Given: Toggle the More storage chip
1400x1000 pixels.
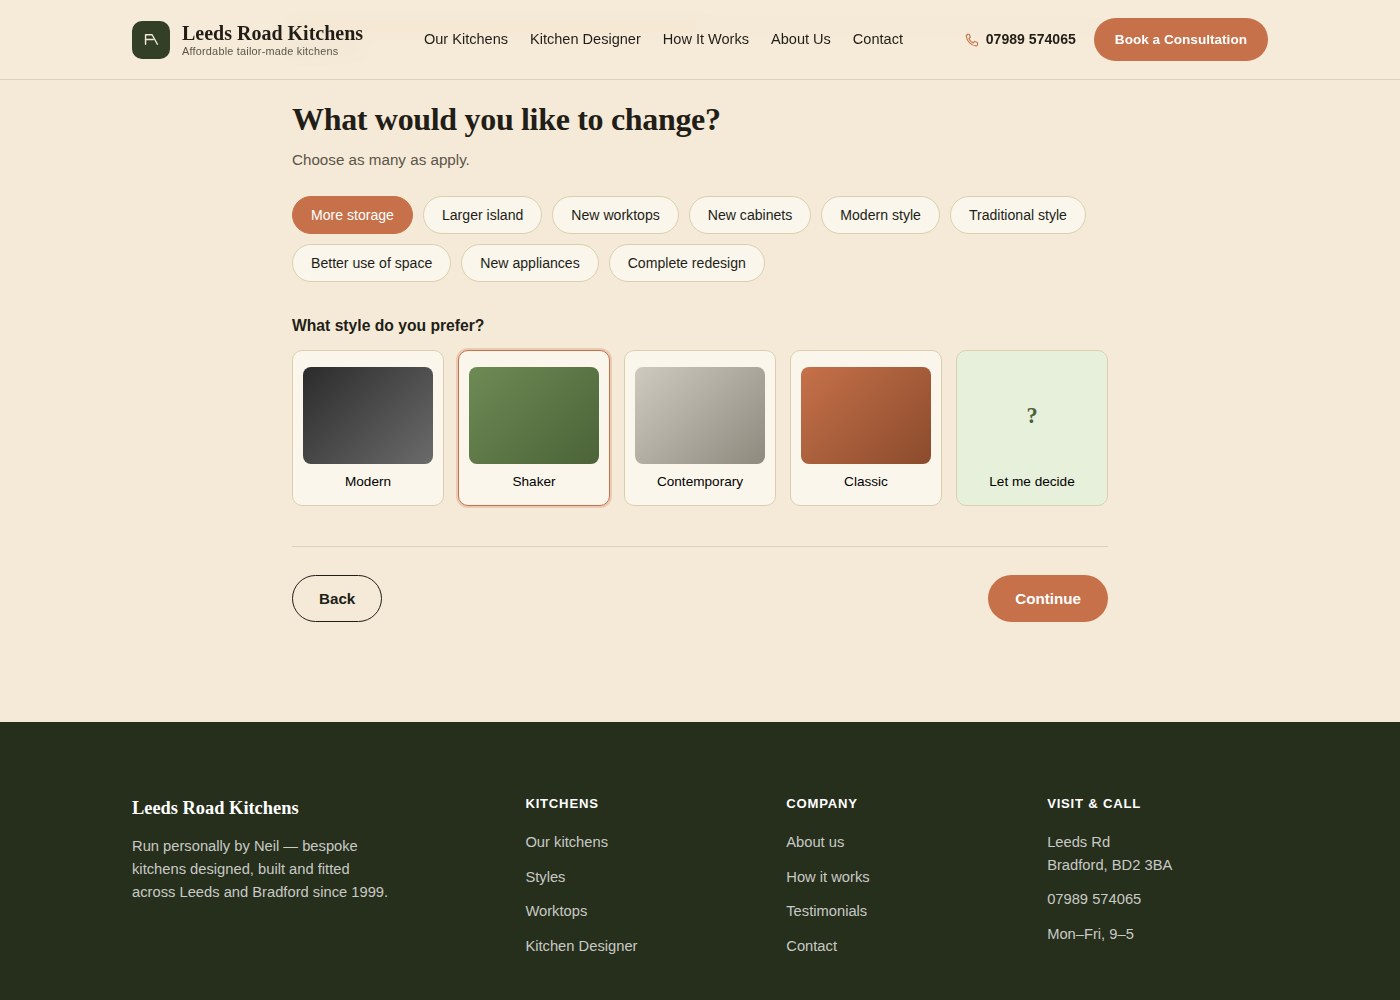Looking at the screenshot, I should pyautogui.click(x=352, y=215).
